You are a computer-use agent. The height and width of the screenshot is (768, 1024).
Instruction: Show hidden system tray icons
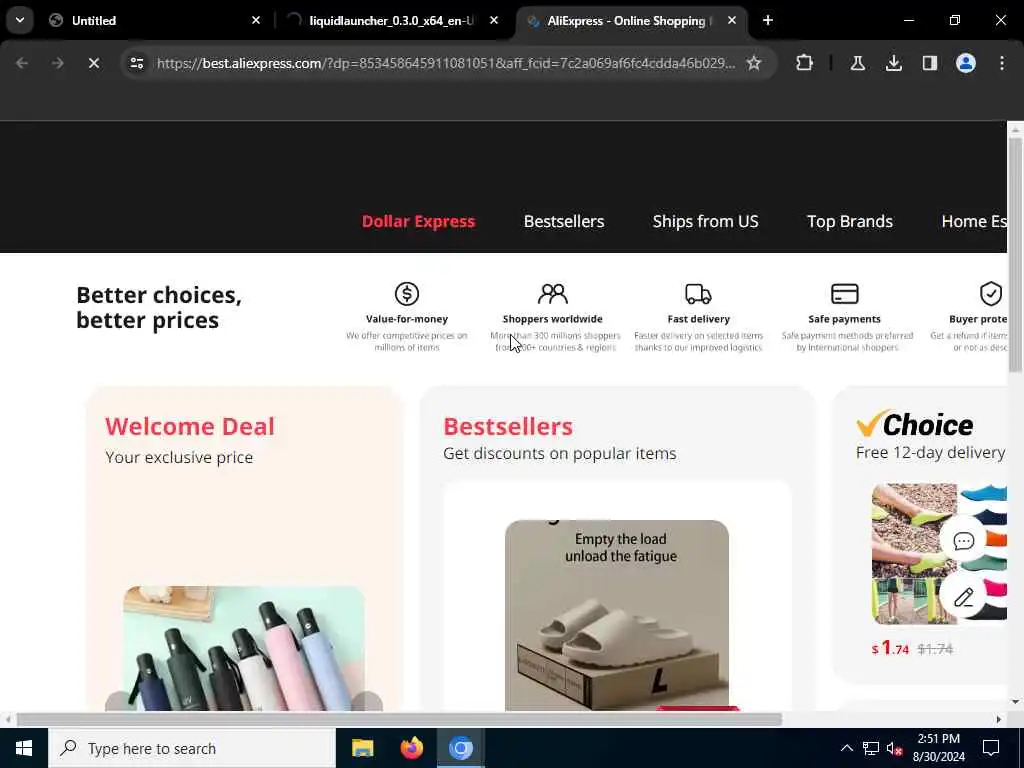[846, 748]
